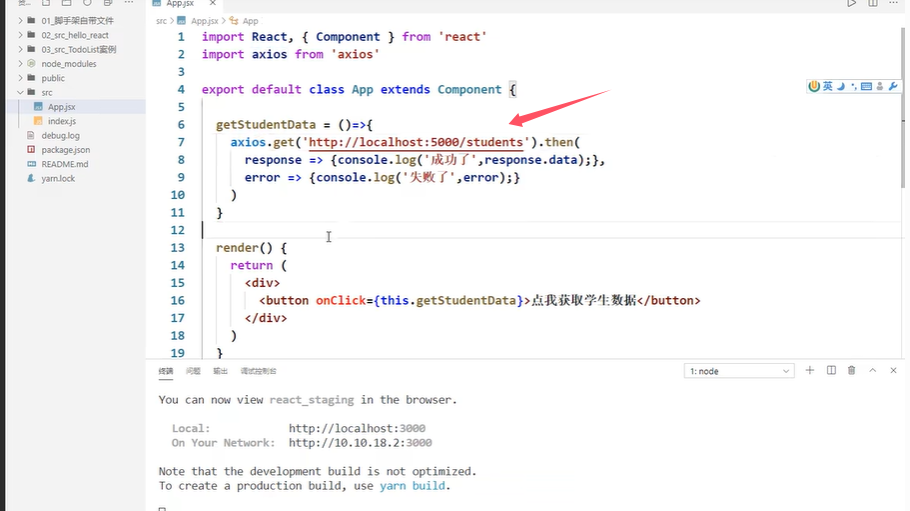
Task: Open index.js in the file tree
Action: [62, 121]
